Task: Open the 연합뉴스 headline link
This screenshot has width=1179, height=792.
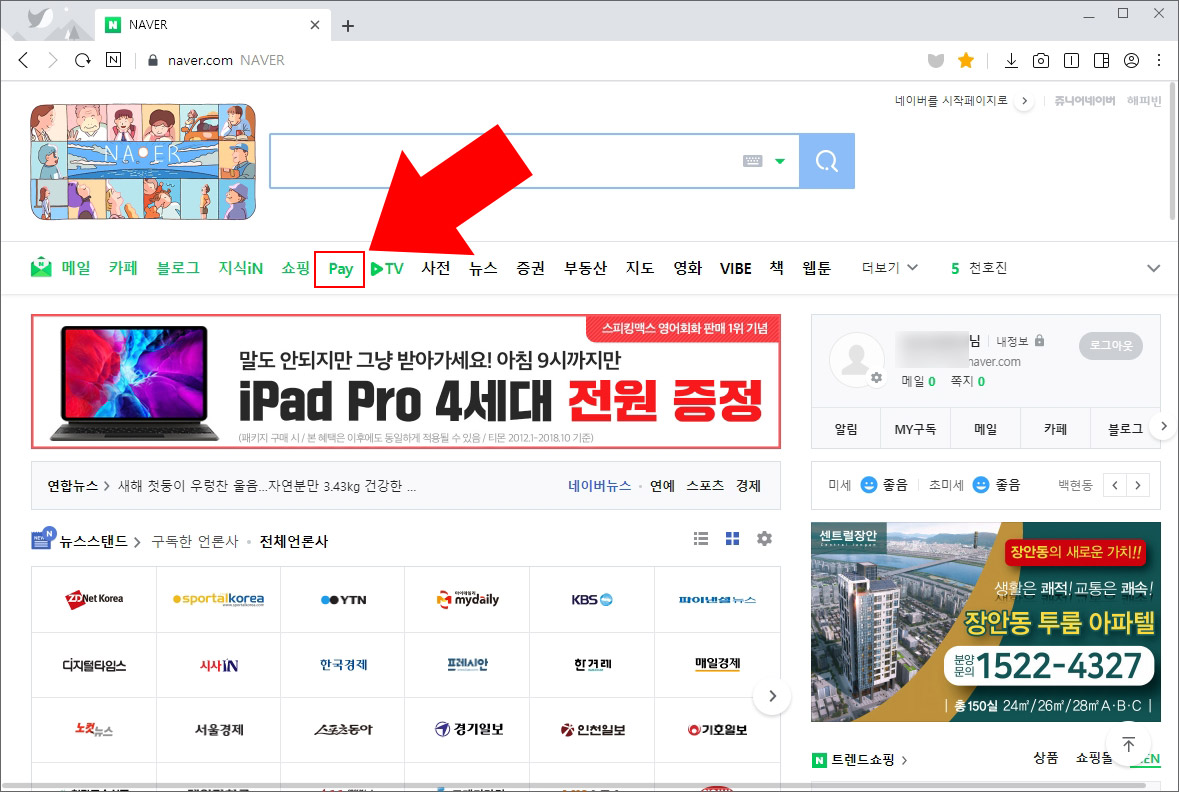Action: 267,486
